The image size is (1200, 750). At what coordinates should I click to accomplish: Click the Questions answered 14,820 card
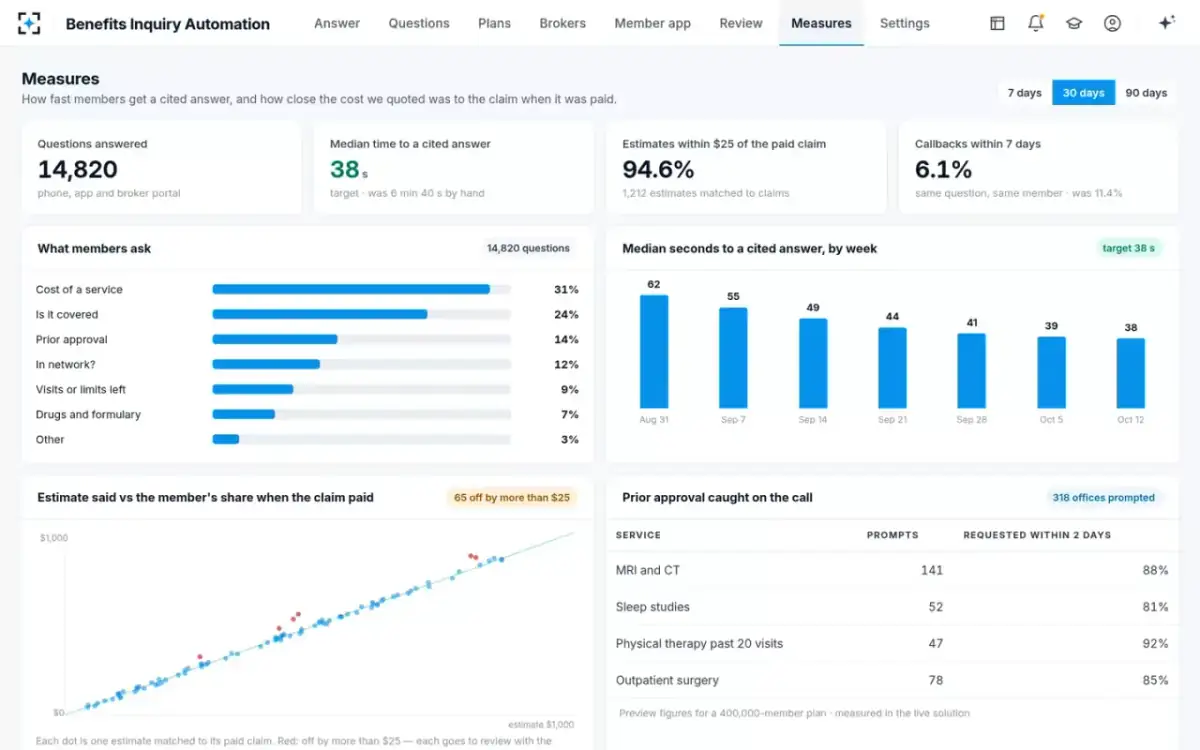click(161, 168)
